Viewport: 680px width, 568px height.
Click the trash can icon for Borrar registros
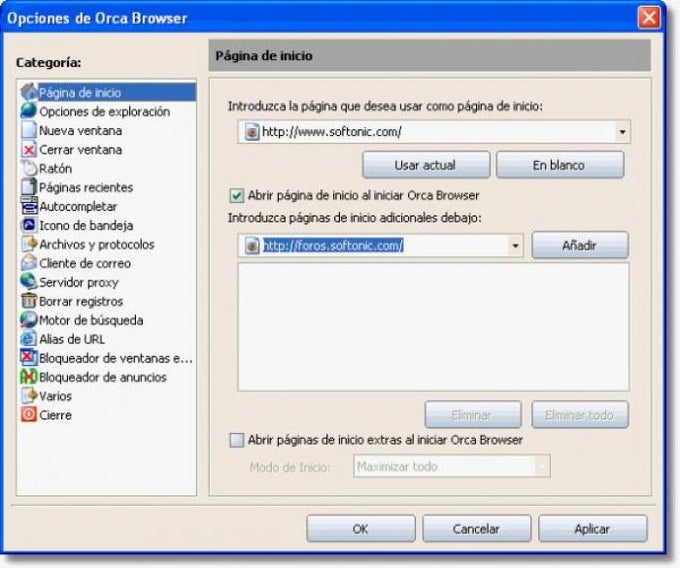29,301
